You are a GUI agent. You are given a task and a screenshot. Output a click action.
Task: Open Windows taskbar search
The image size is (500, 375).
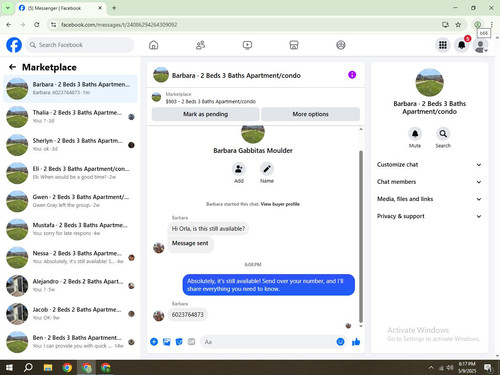[x=28, y=367]
